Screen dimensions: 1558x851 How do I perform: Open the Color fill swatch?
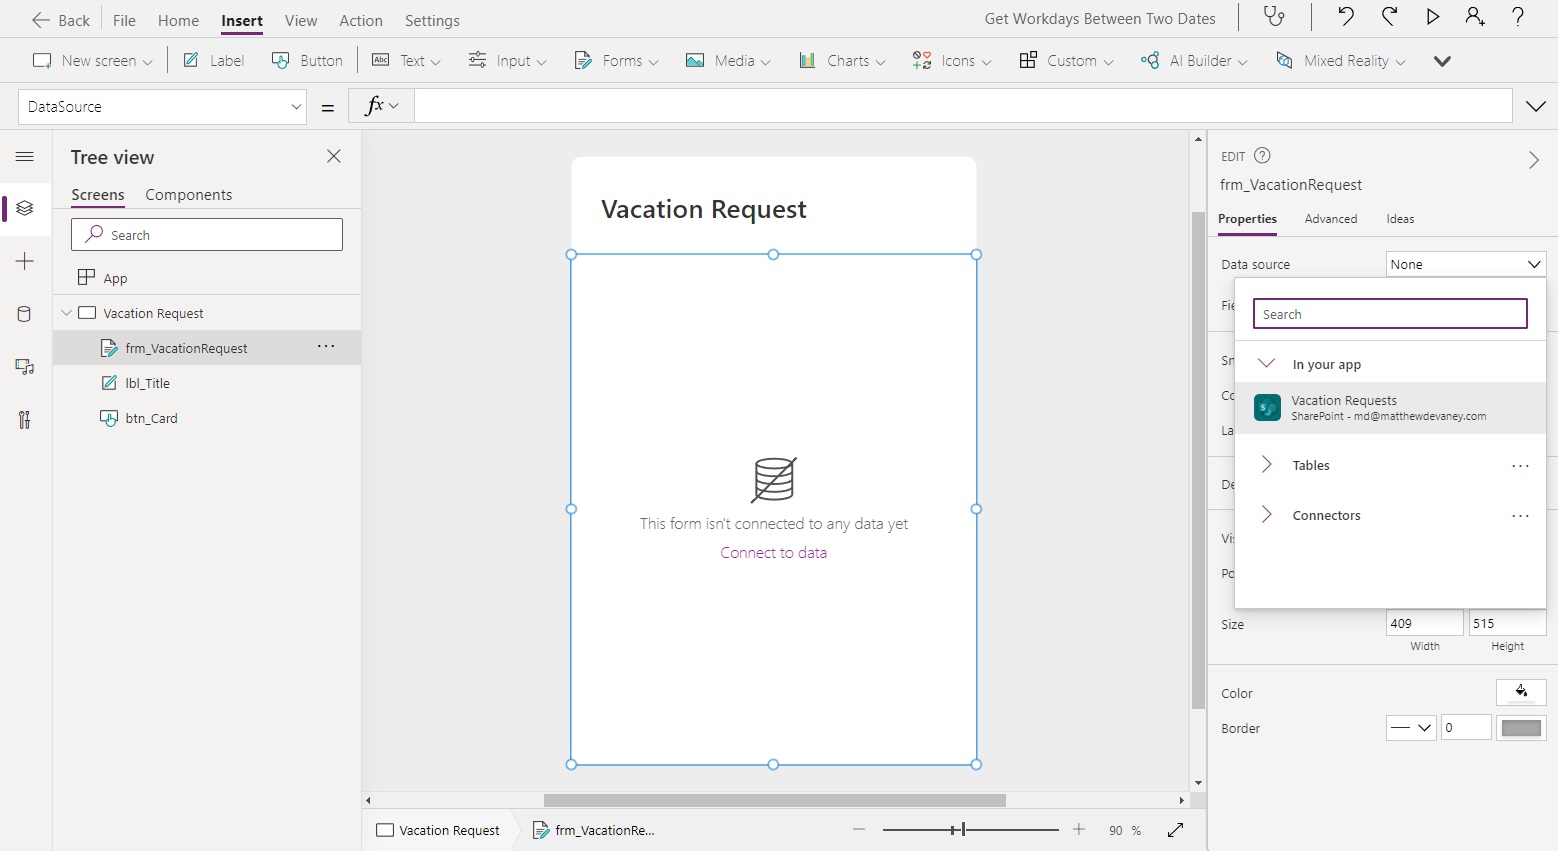[x=1521, y=692]
